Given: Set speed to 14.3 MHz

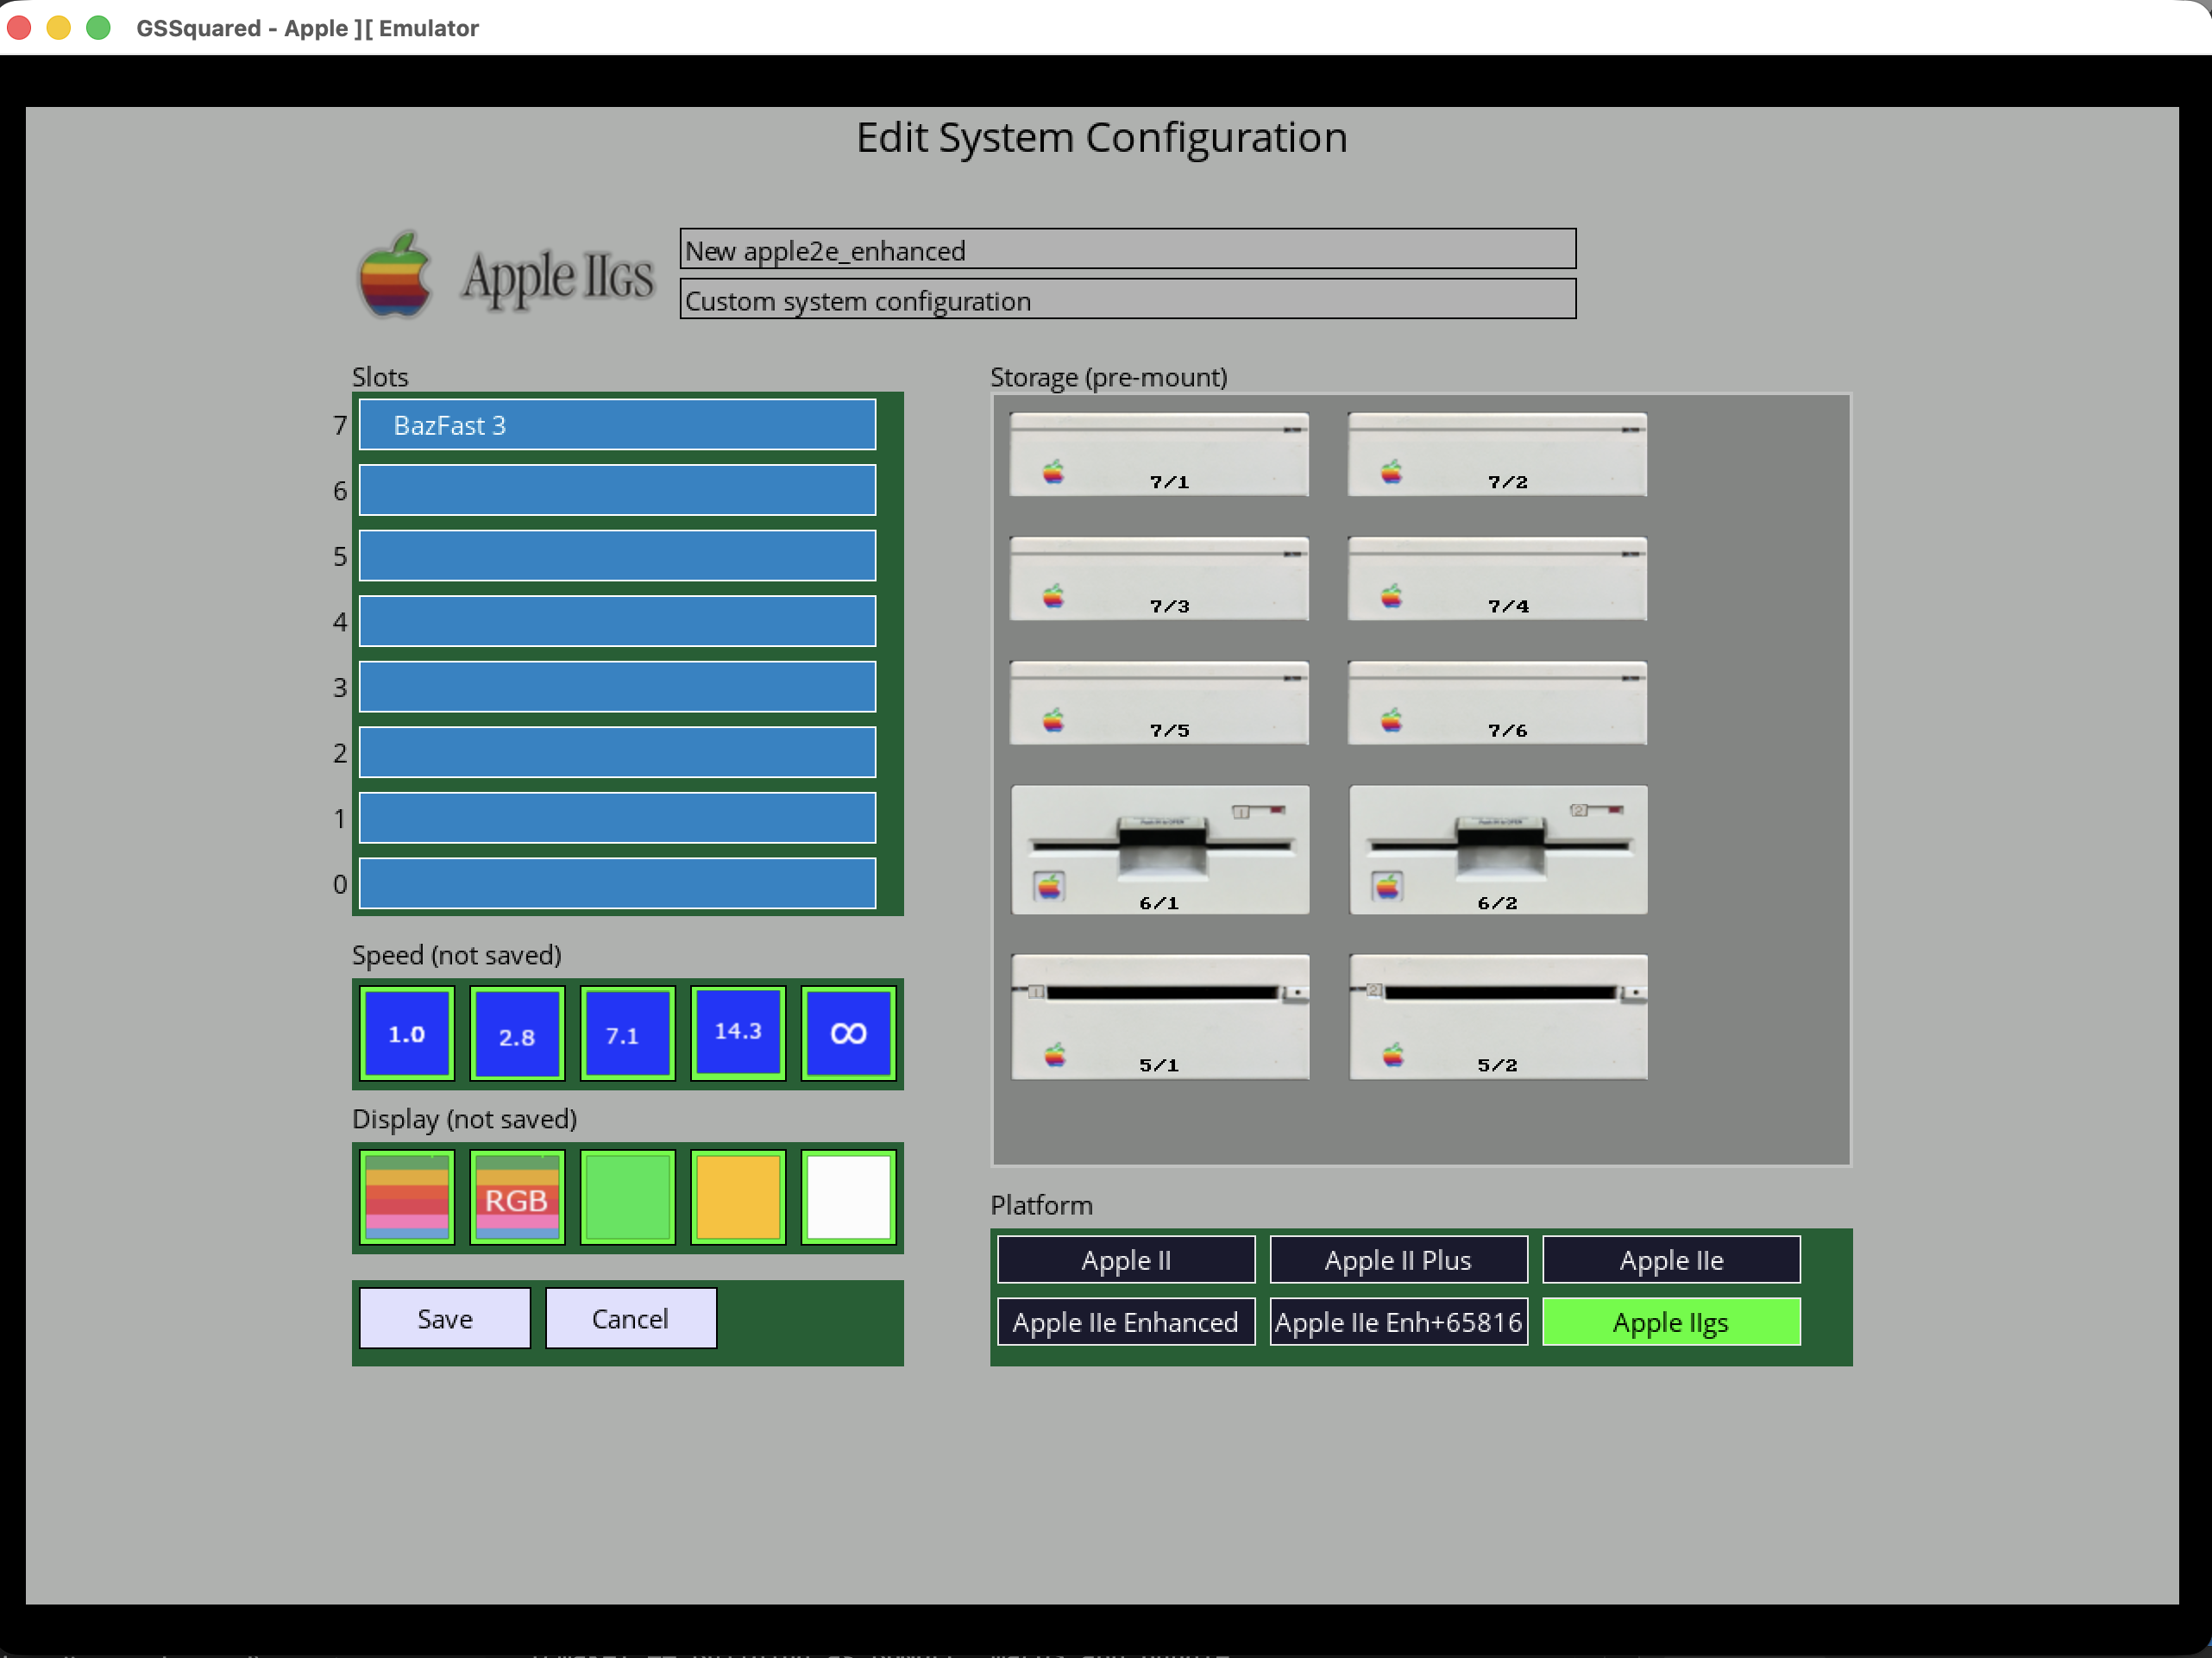Looking at the screenshot, I should 738,1034.
